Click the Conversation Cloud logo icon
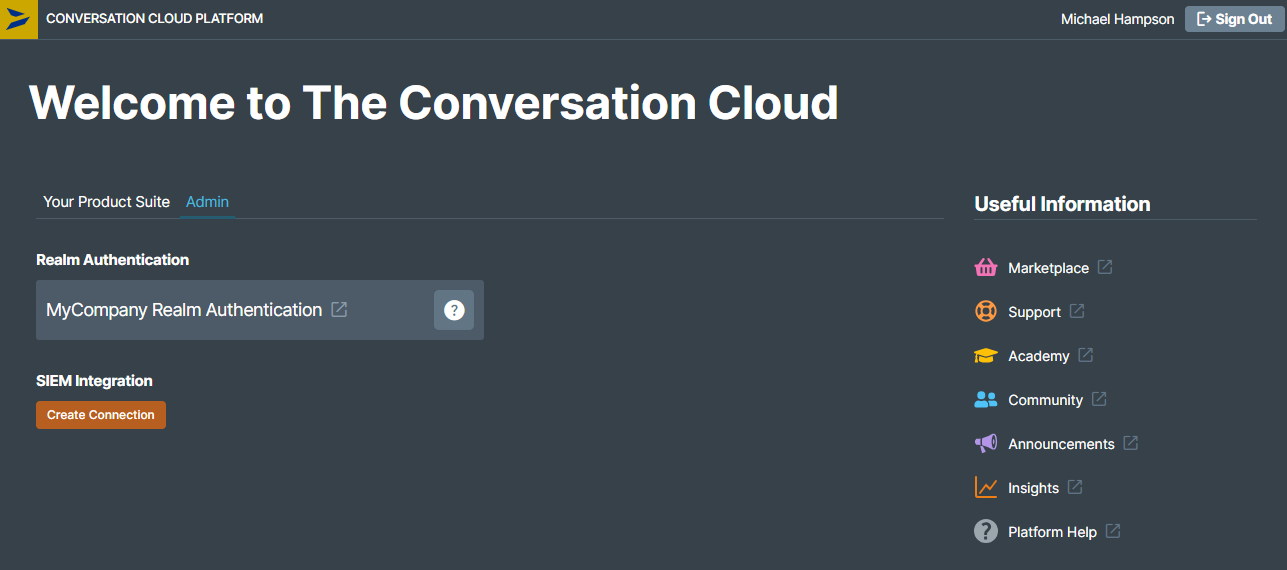The image size is (1287, 570). [x=19, y=19]
